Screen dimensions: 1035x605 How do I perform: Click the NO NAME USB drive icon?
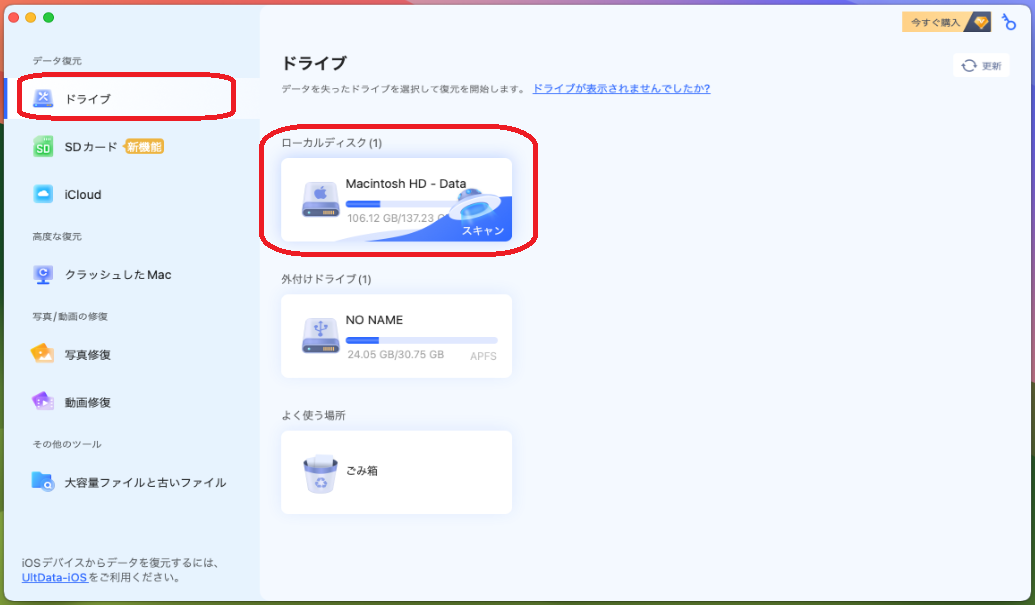[321, 336]
